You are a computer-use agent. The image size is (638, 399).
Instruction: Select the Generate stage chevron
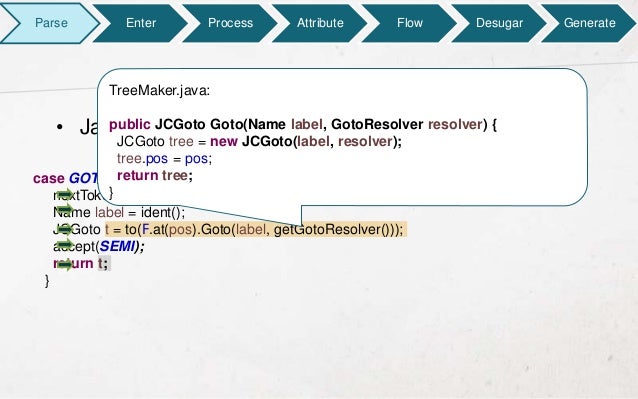(x=589, y=23)
